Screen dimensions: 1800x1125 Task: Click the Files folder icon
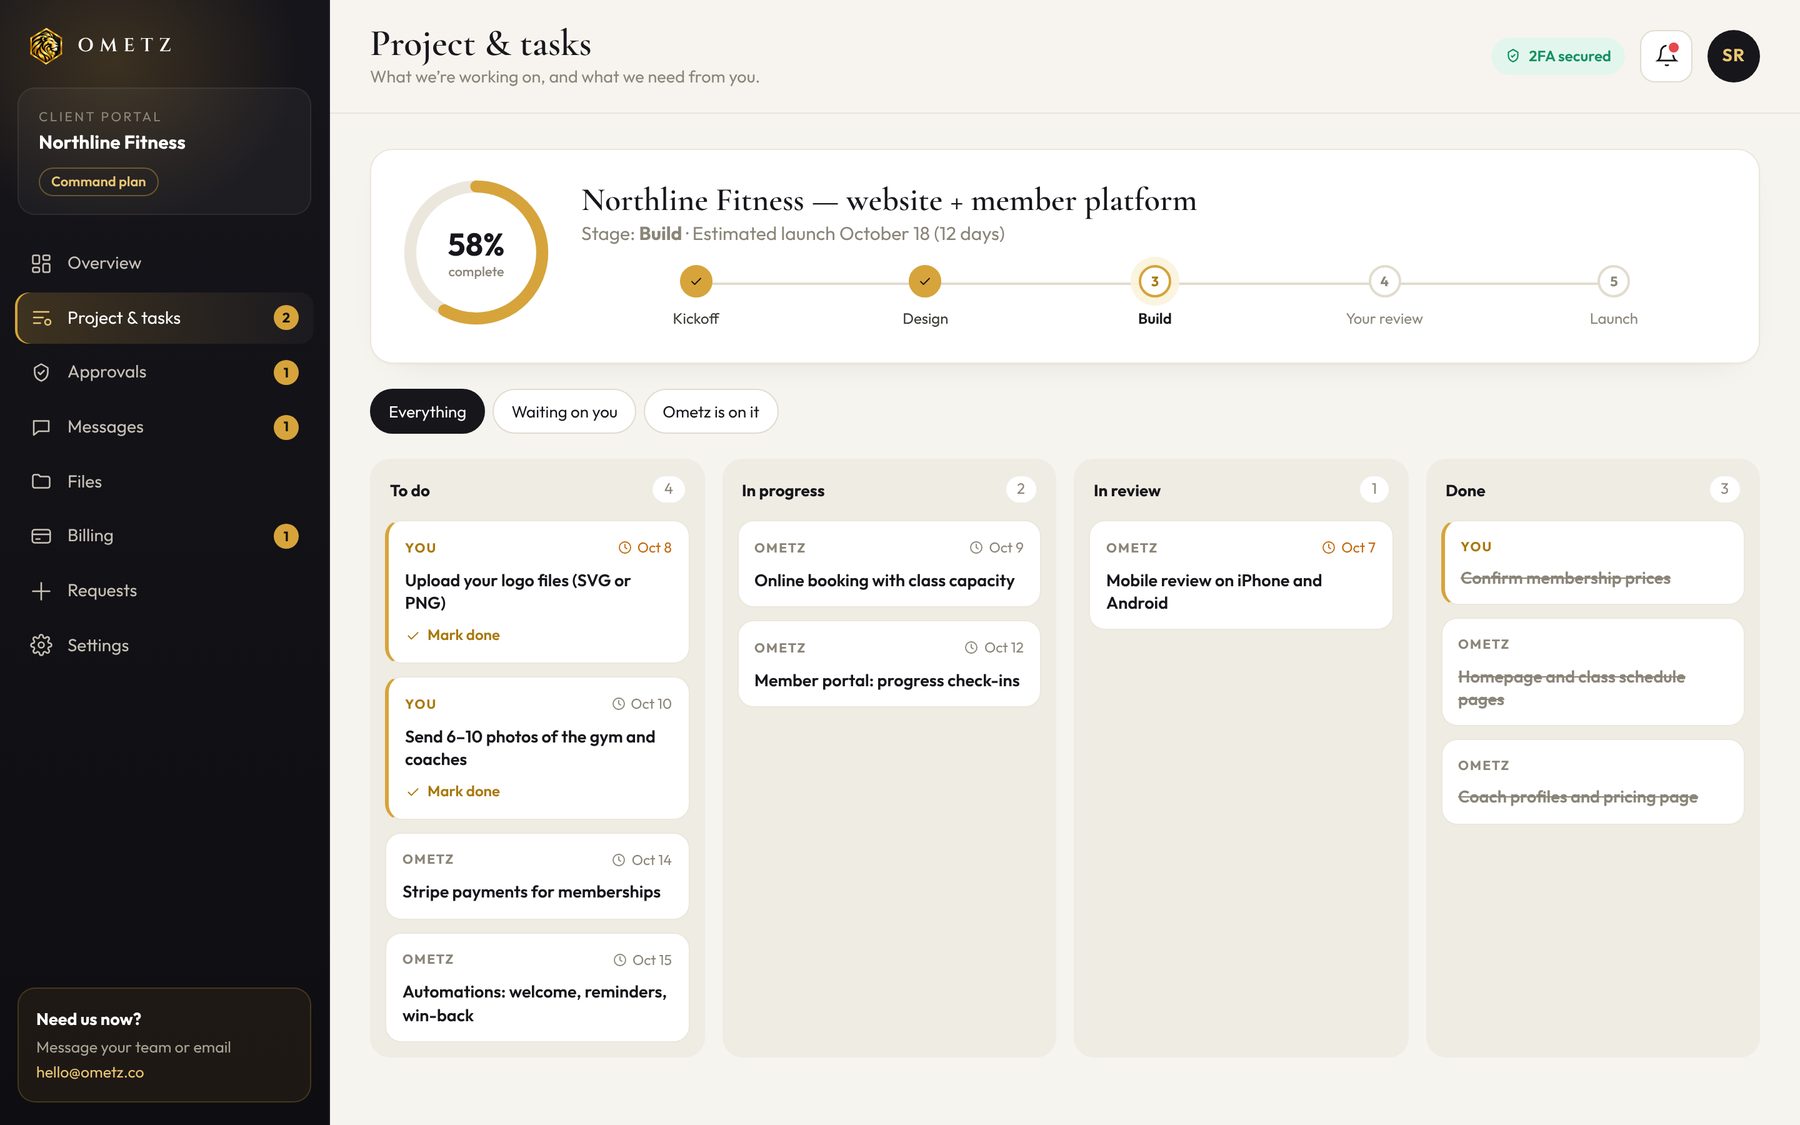point(41,481)
